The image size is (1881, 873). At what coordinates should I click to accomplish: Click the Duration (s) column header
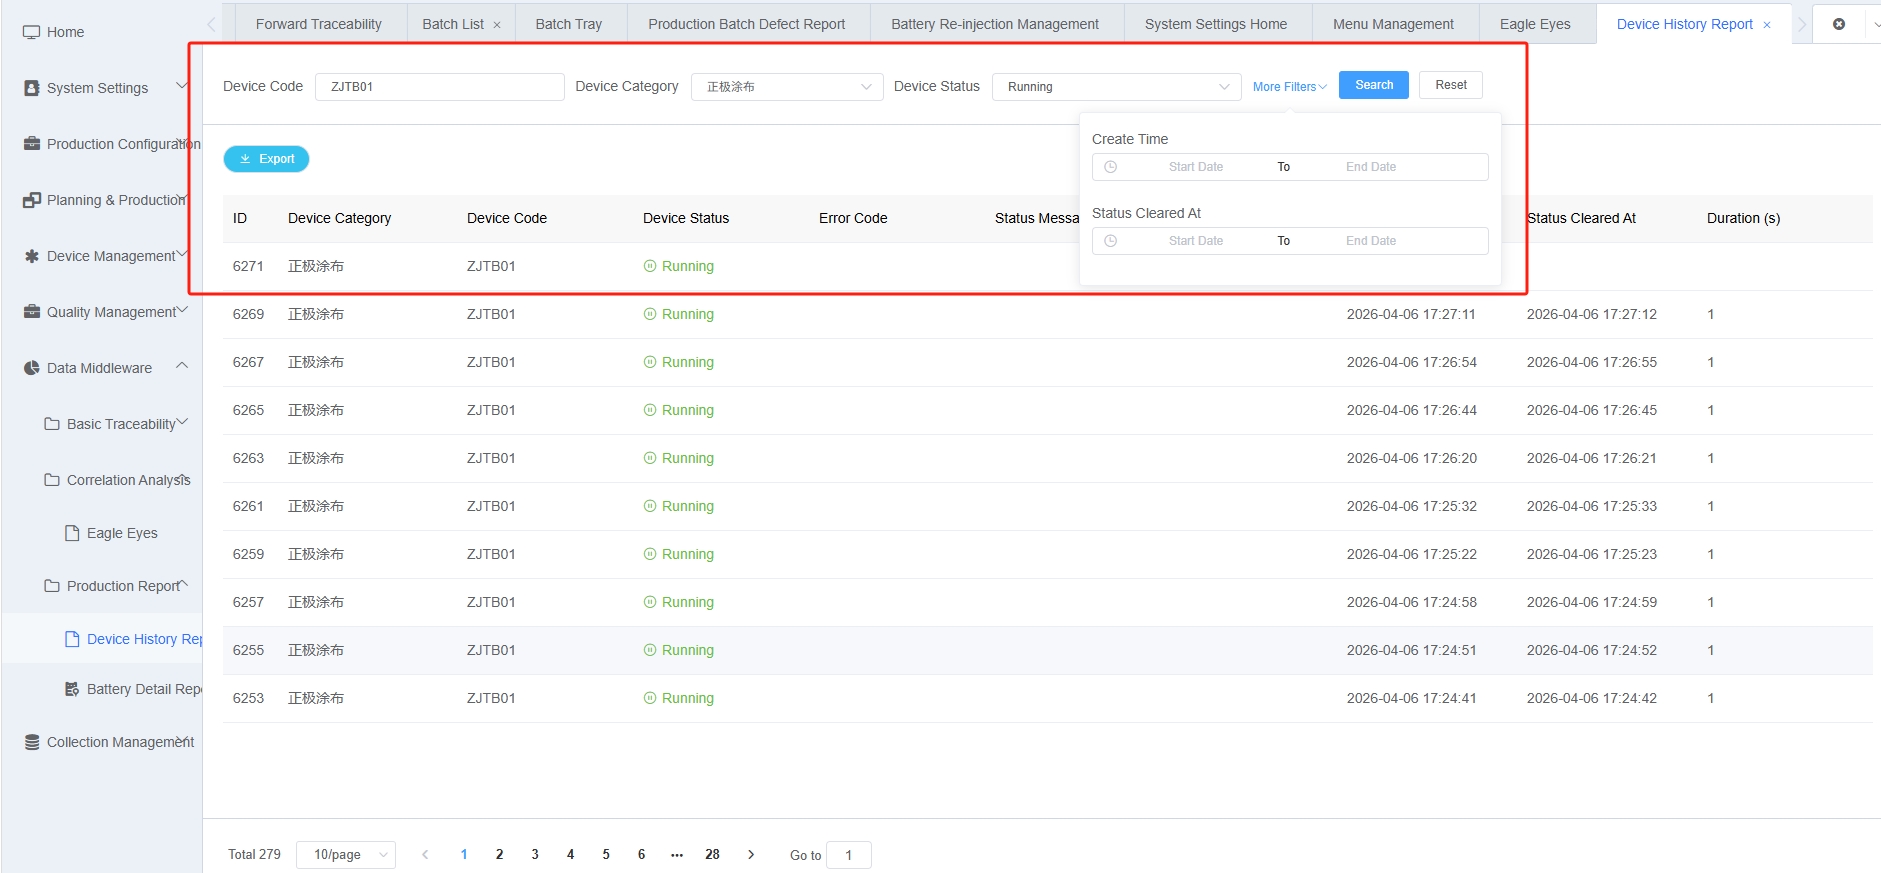(x=1743, y=218)
